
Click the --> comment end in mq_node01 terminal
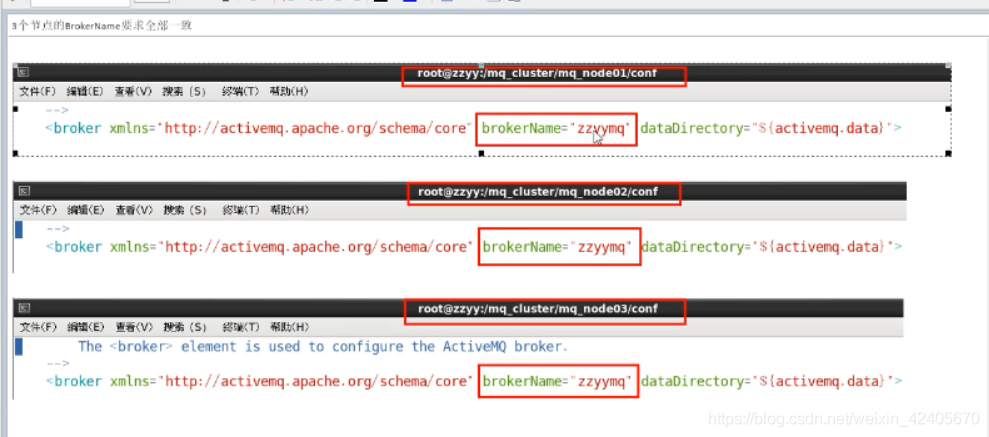point(57,111)
